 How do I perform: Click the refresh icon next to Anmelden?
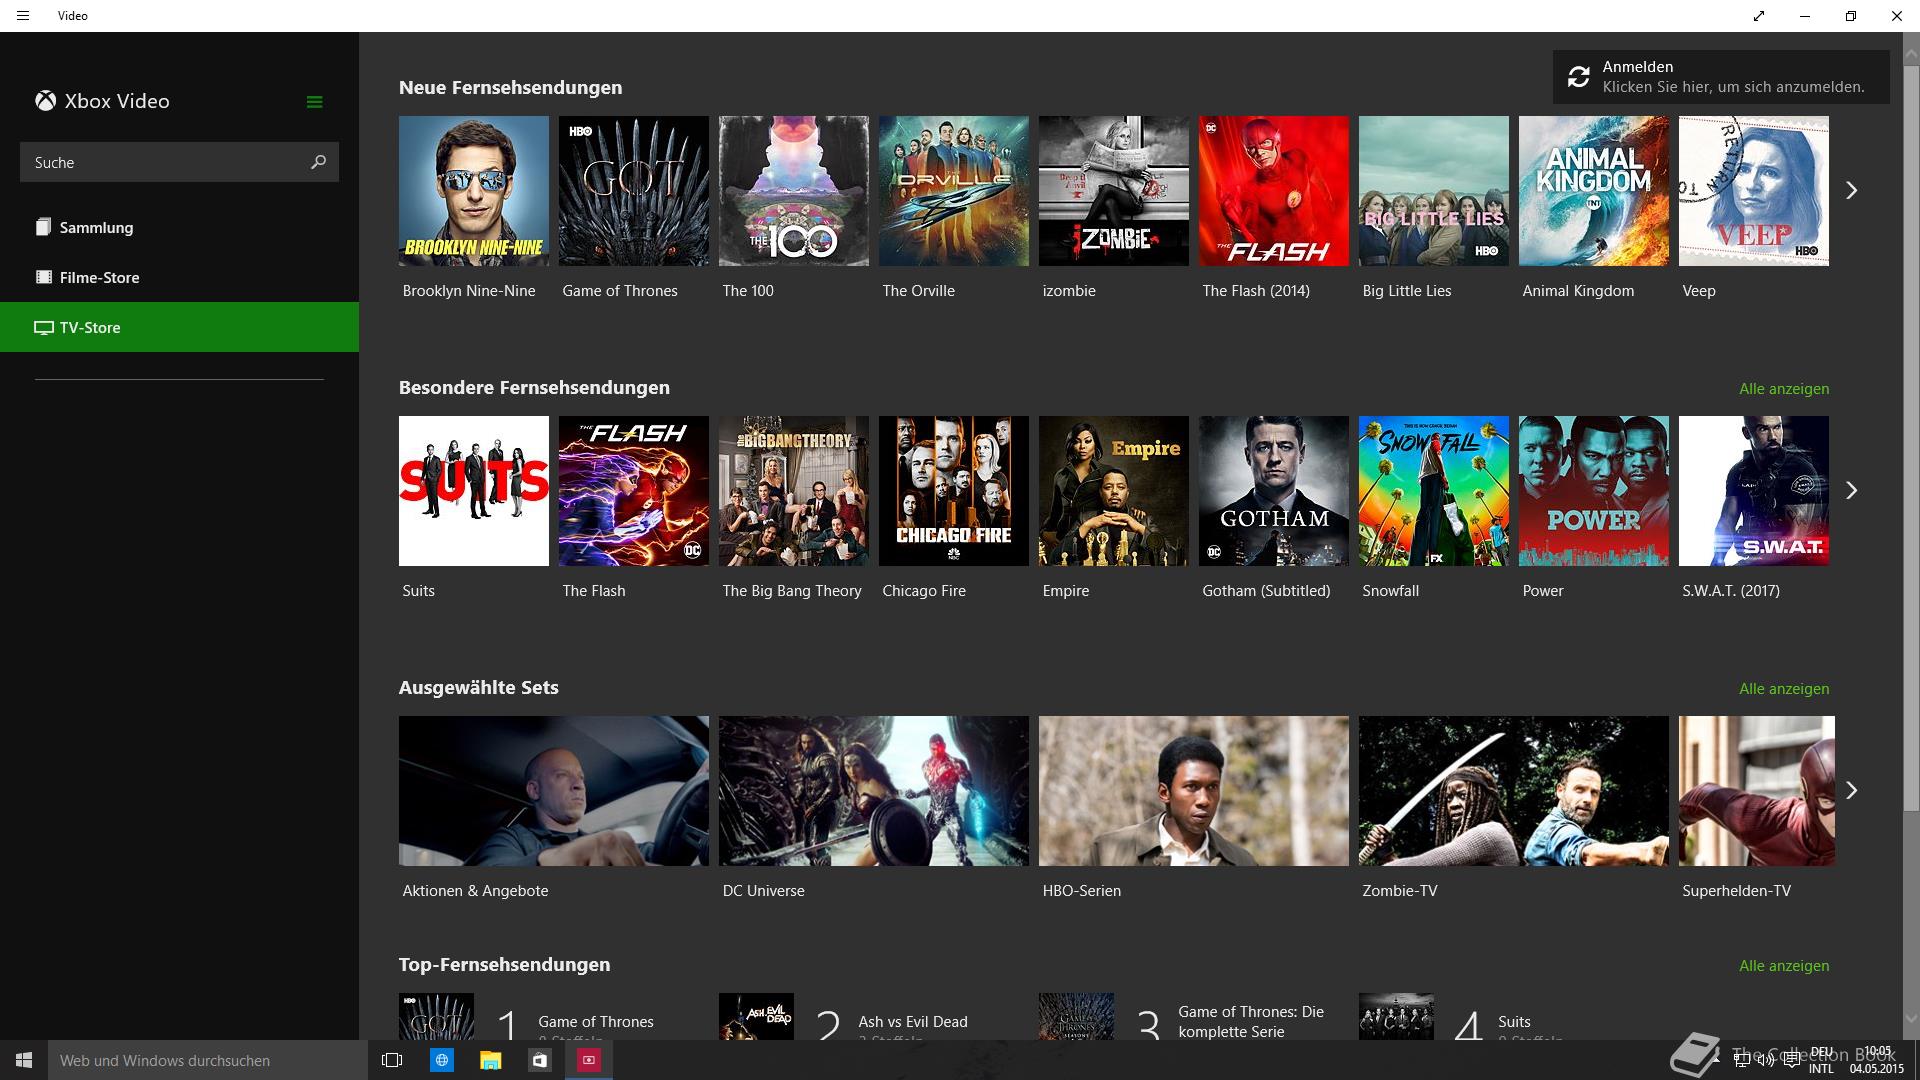1579,77
